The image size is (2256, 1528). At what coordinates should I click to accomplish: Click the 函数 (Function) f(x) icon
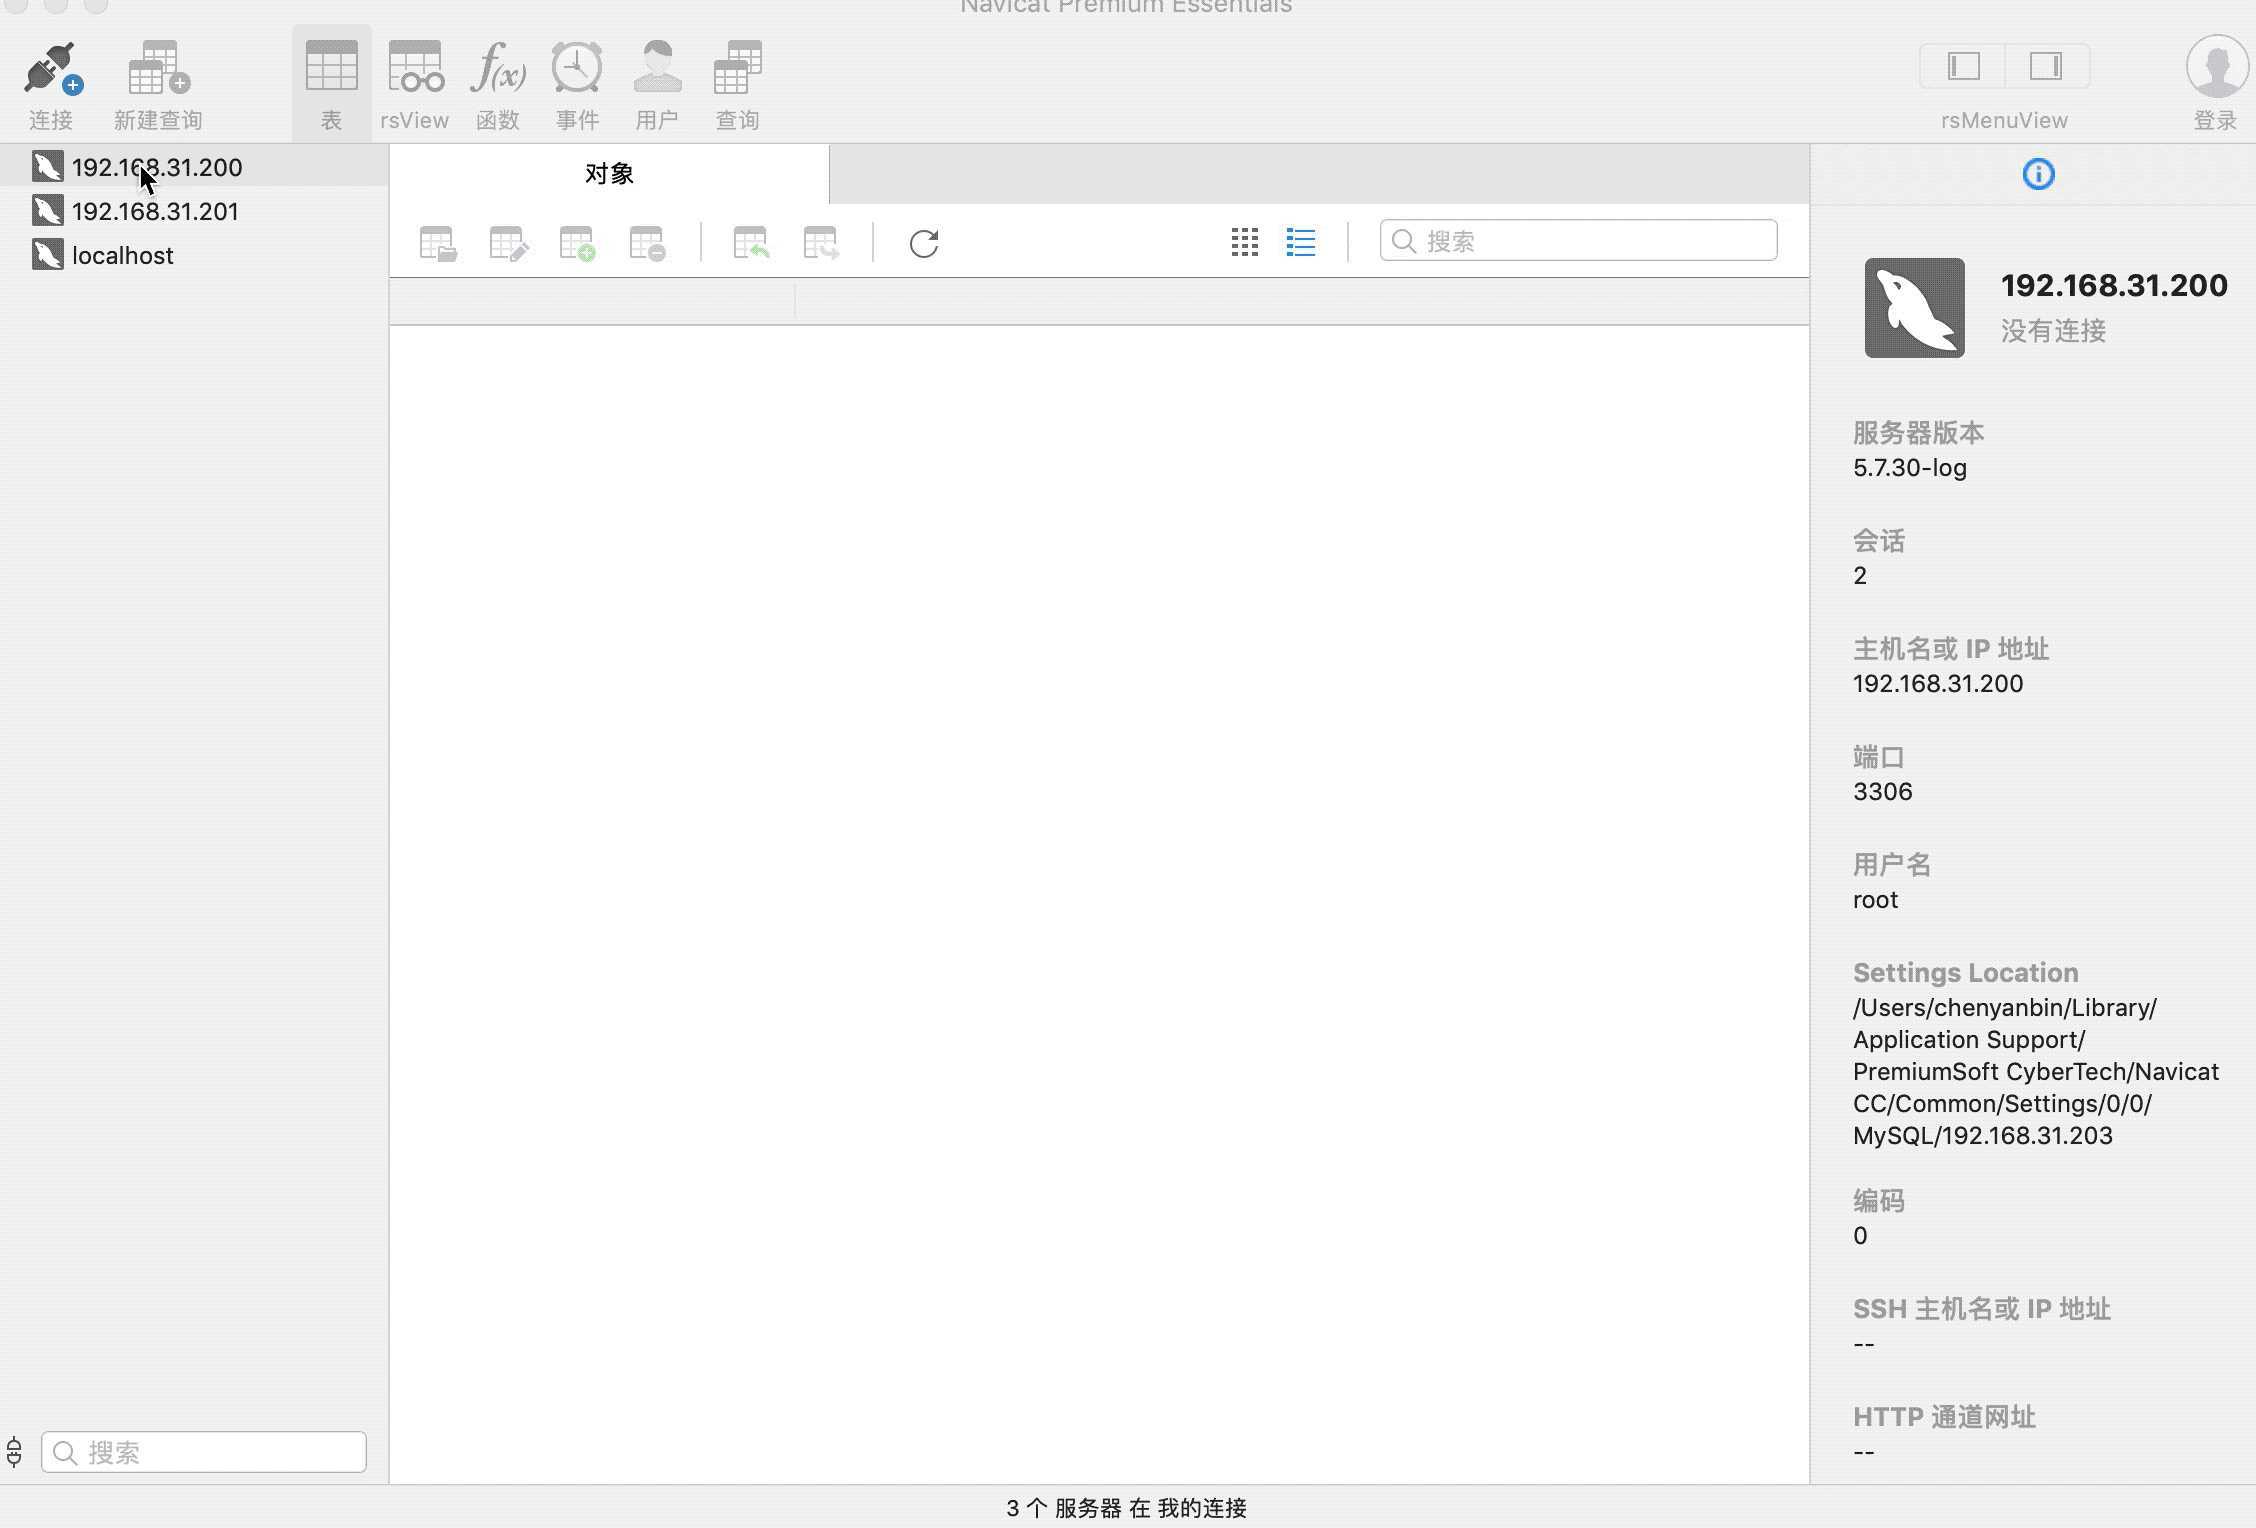498,66
